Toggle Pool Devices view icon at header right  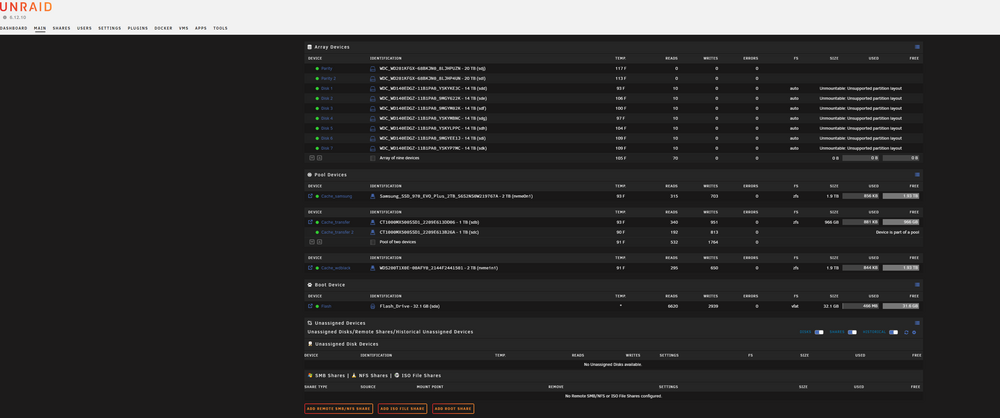point(917,174)
